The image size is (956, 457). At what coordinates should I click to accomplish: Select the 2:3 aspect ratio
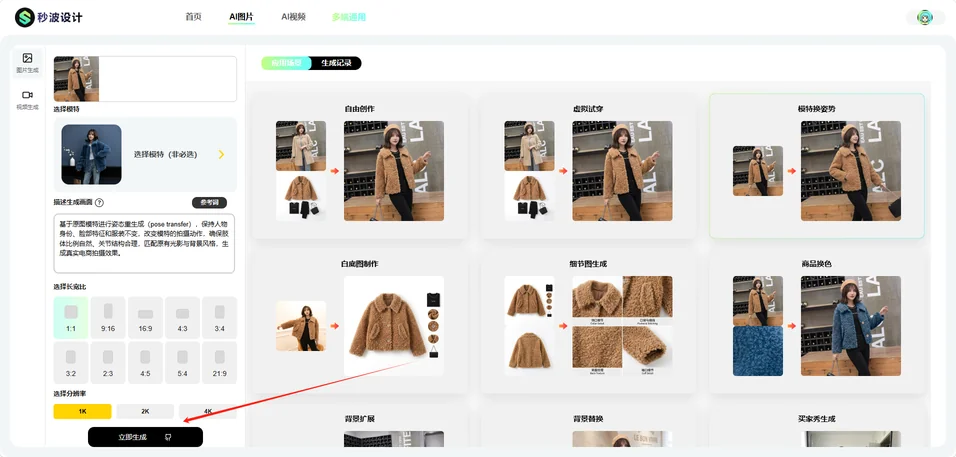coord(108,363)
